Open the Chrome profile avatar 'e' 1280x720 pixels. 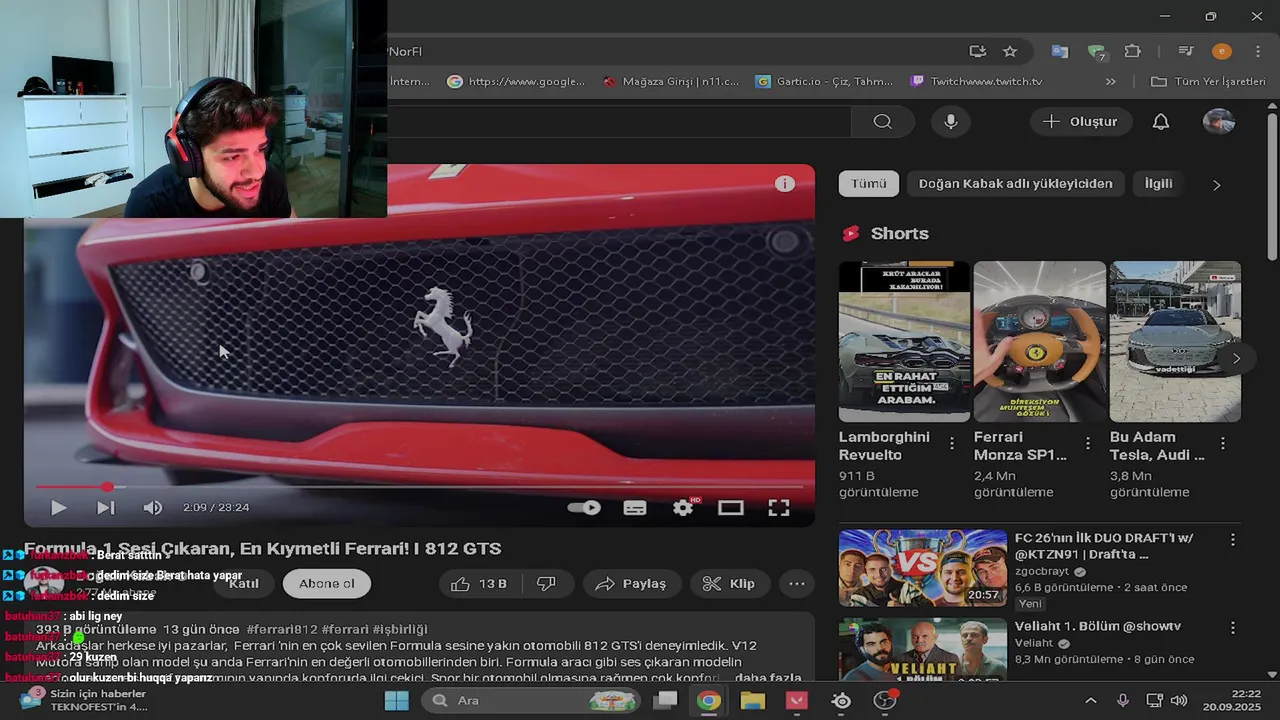[1221, 51]
